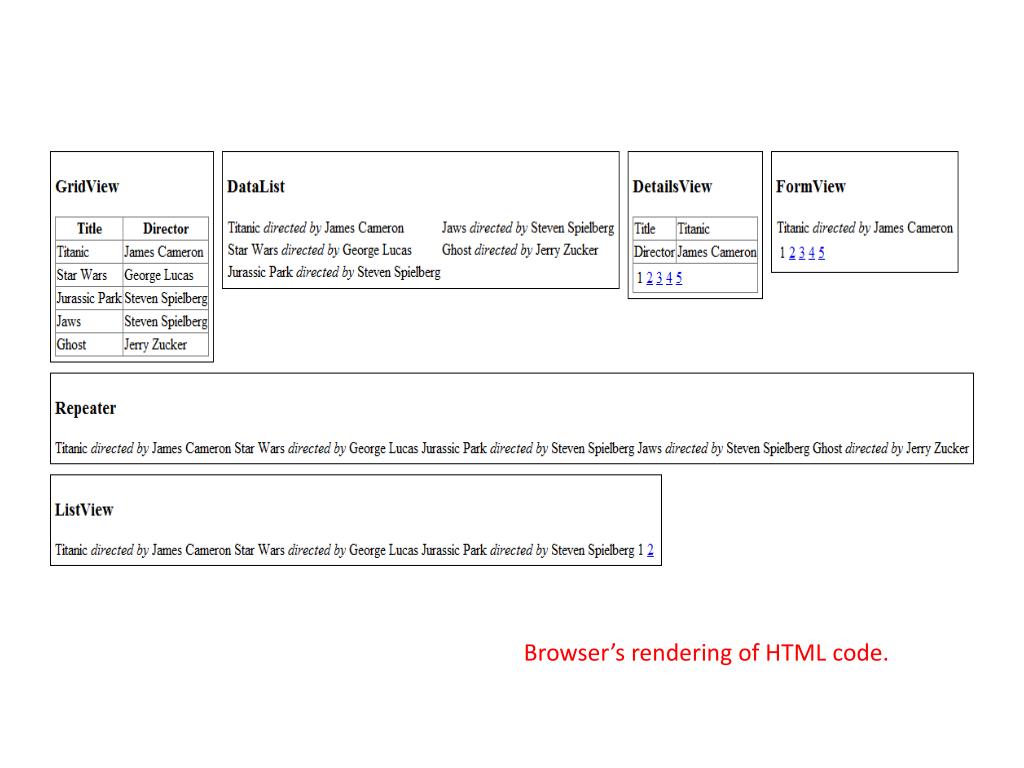Click the Title label cell in DetailsView
Image resolution: width=1024 pixels, height=768 pixels.
[x=654, y=229]
